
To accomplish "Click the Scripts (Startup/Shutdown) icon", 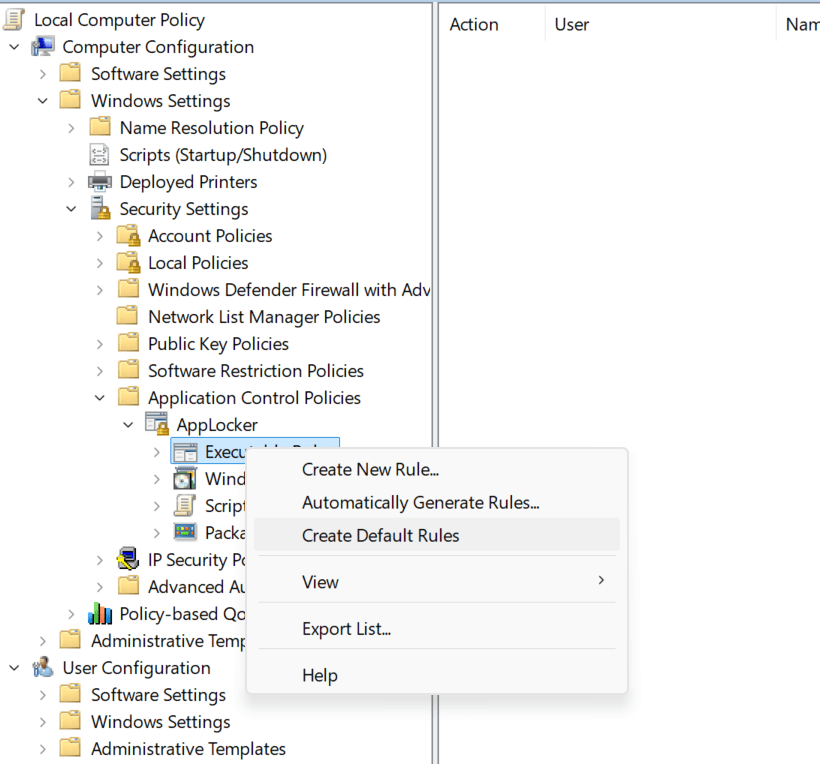I will pos(100,155).
